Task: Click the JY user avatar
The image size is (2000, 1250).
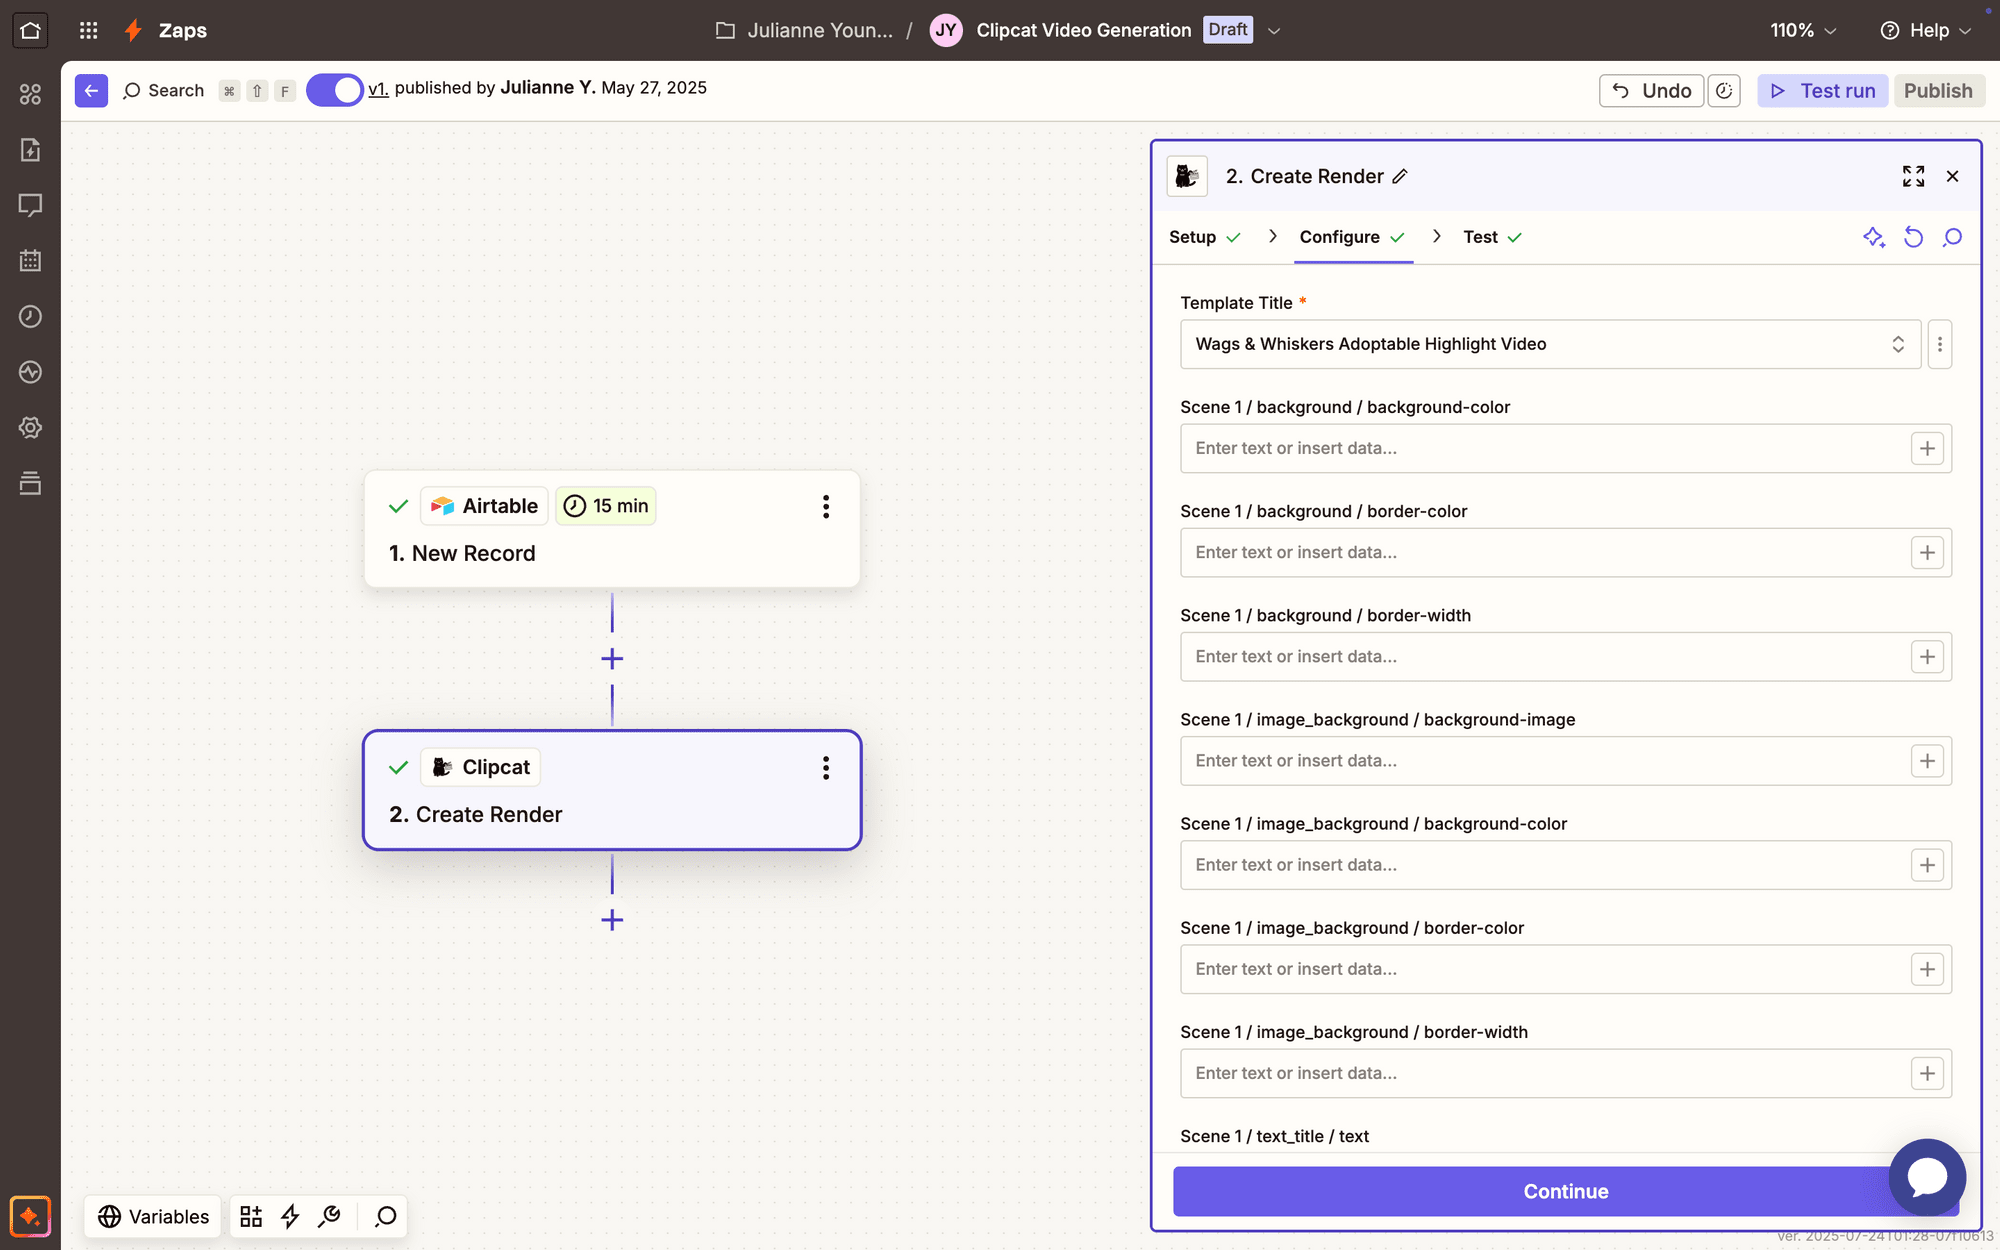Action: [946, 30]
